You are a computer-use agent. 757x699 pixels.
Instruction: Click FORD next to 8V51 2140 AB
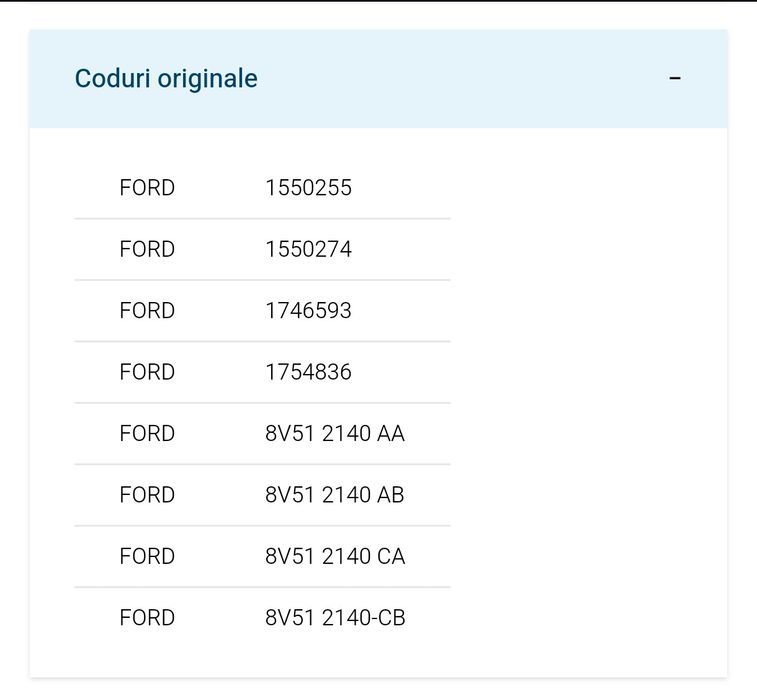coord(147,495)
